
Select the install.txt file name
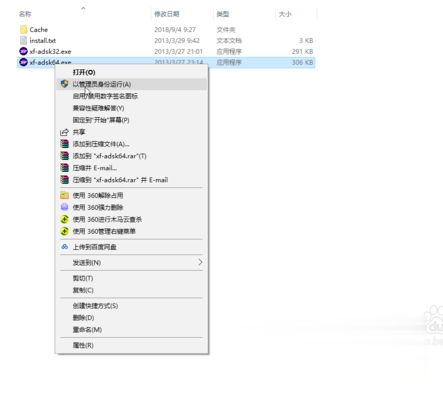coord(43,40)
